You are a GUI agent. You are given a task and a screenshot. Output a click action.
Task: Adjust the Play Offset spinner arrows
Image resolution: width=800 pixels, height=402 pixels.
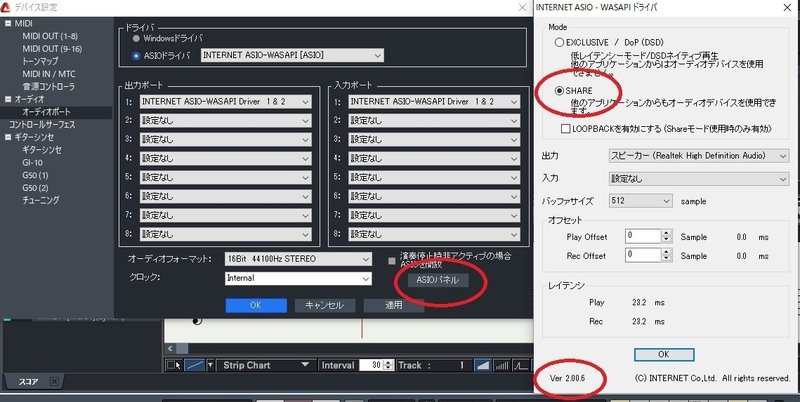click(x=667, y=236)
